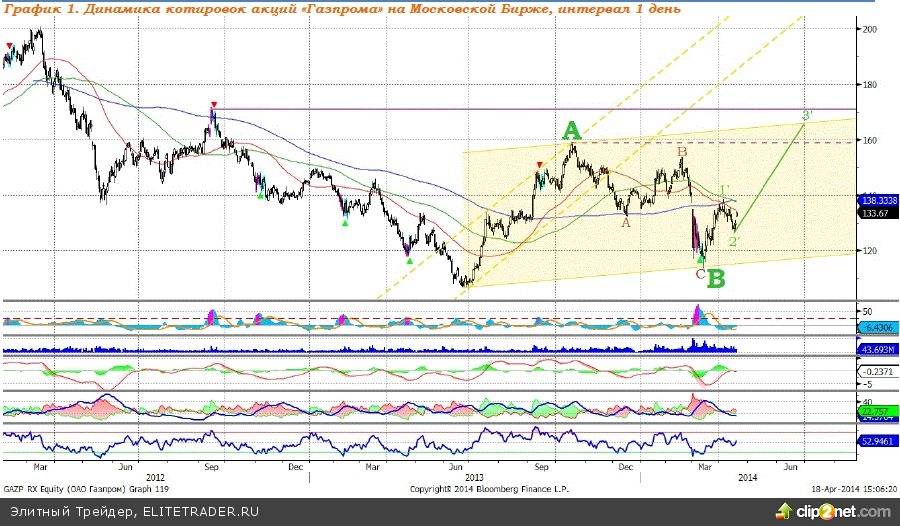900x526 pixels.
Task: Click the green 2' wave label
Action: coord(733,241)
